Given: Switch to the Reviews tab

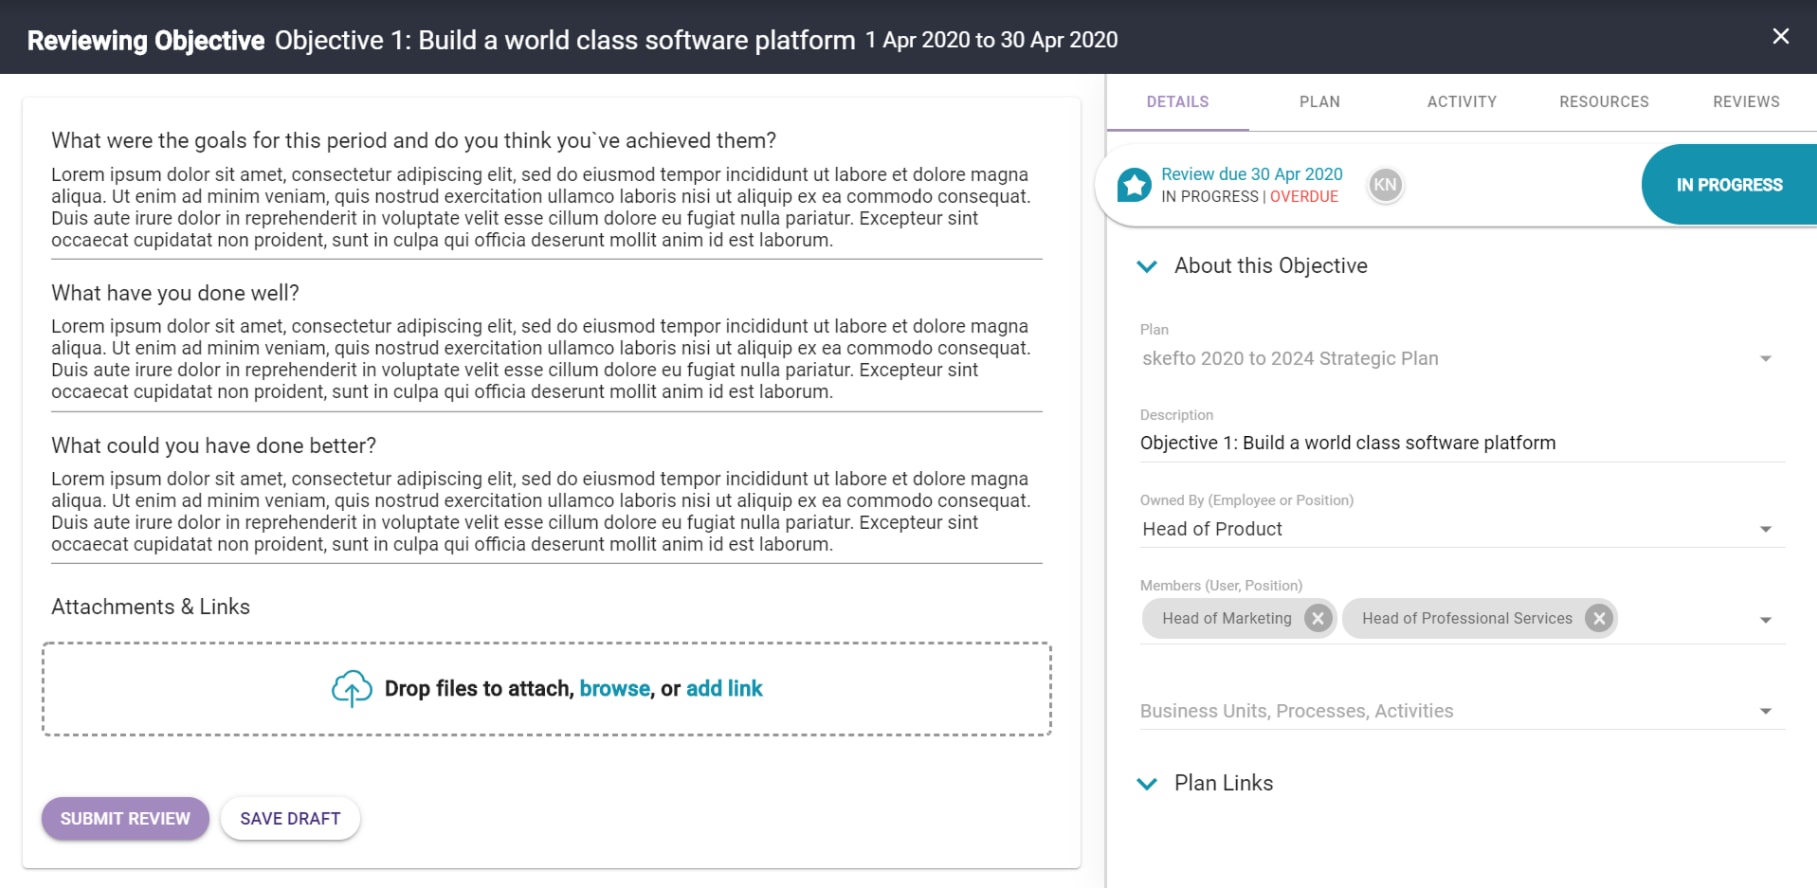Looking at the screenshot, I should (1745, 102).
